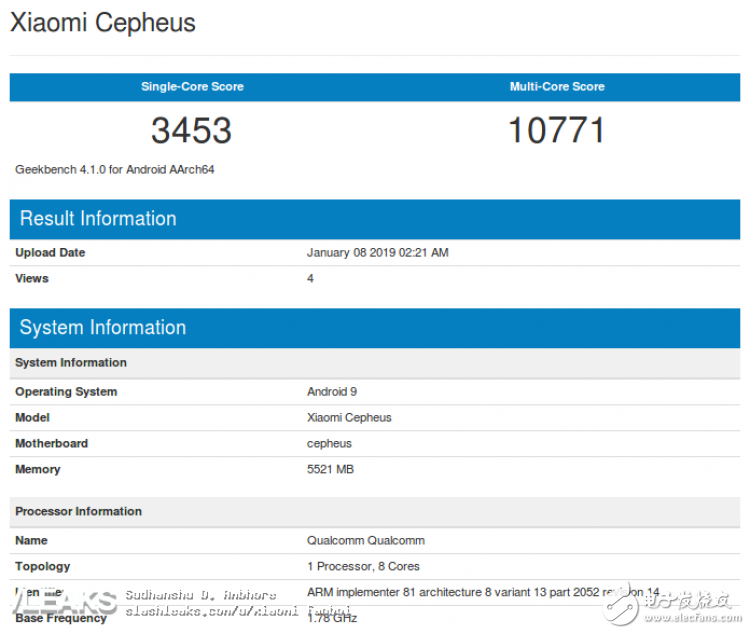This screenshot has height=634, width=750.
Task: Click the Result Information section header
Action: 375,219
